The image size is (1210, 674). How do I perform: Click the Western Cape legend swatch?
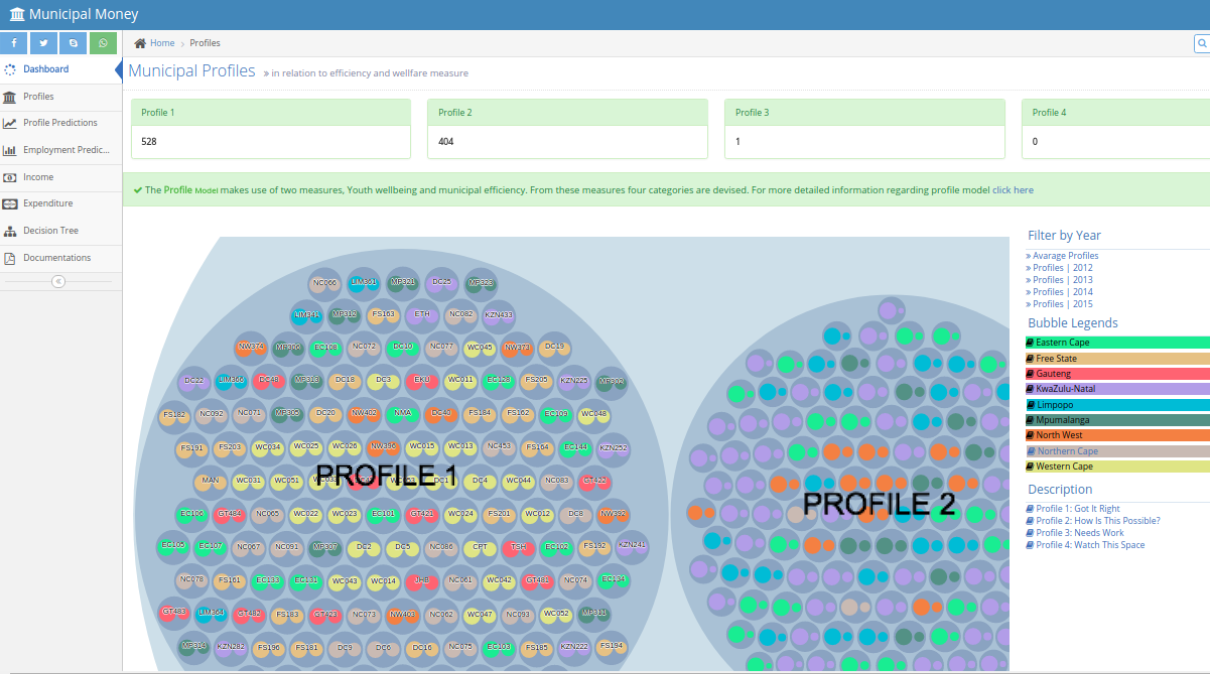(x=1118, y=467)
